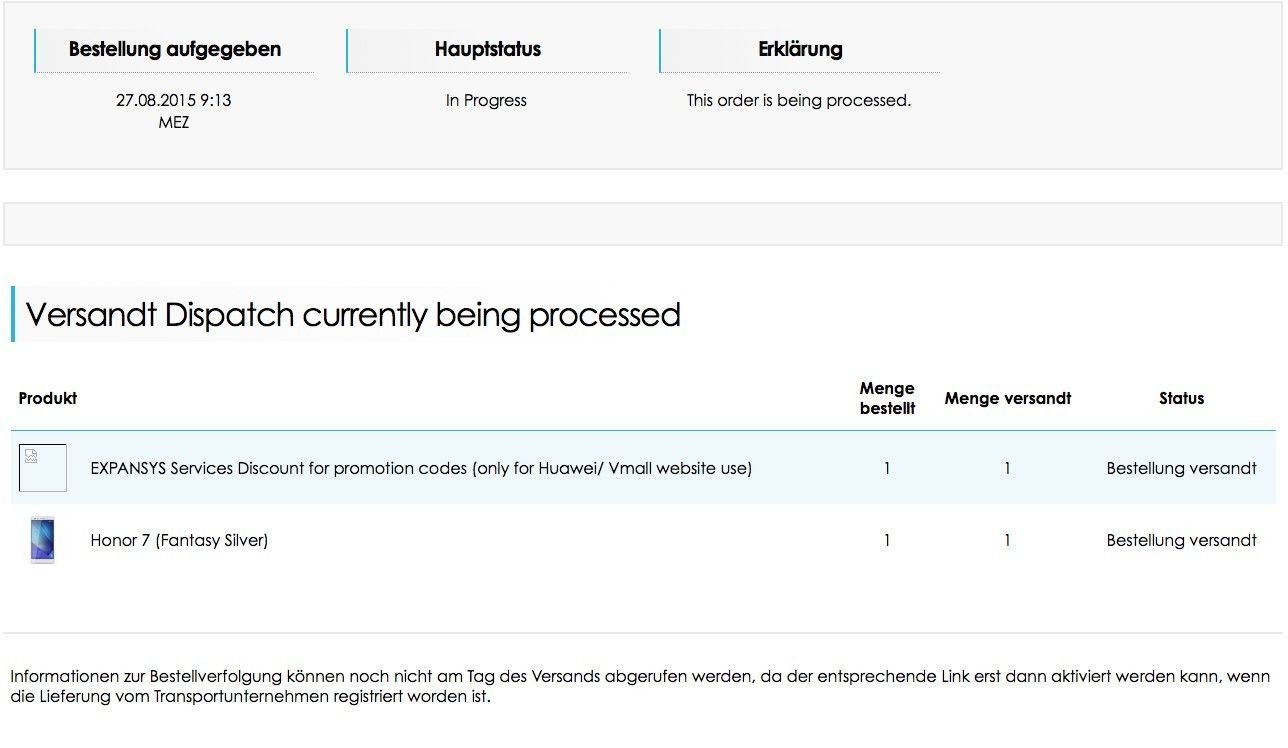Click ordered quantity in the Honor 7 row
Screen dimensions: 1288x748
[887, 540]
